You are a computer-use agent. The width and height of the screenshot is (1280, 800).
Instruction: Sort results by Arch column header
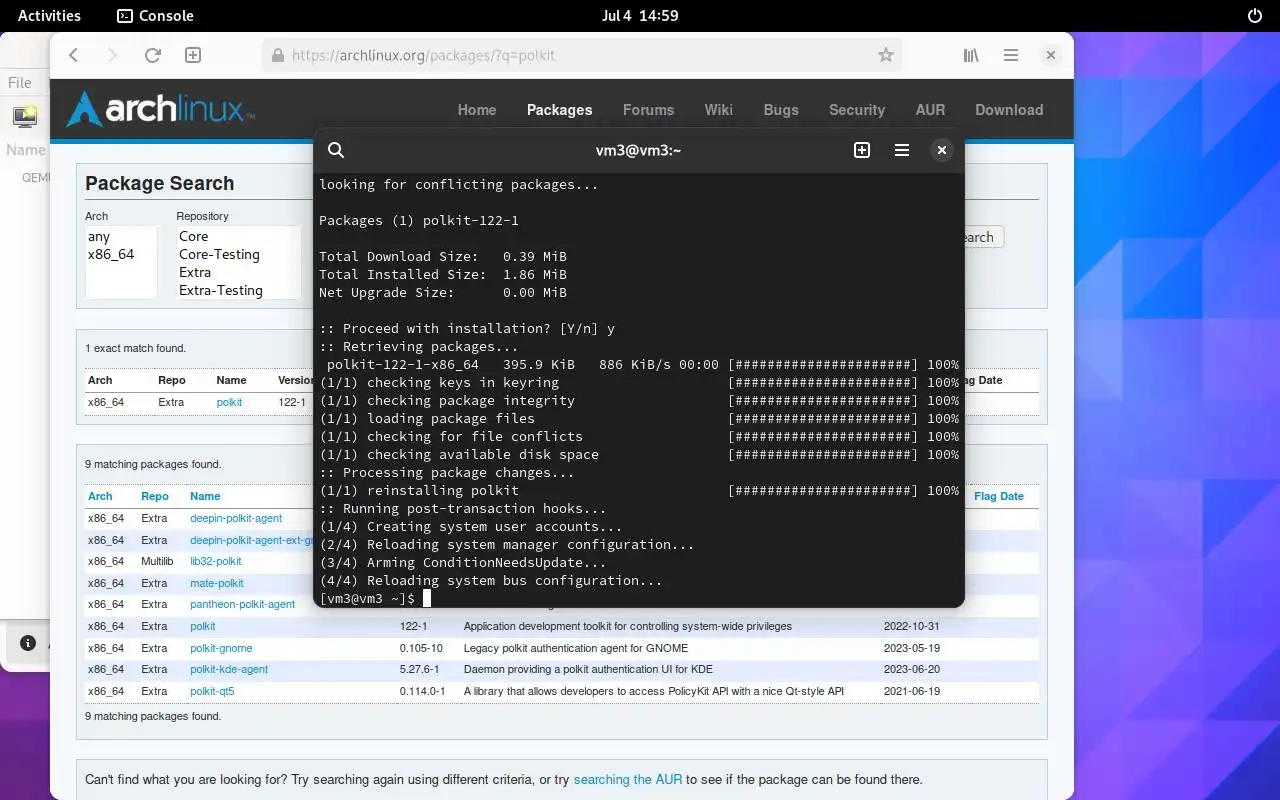click(100, 496)
